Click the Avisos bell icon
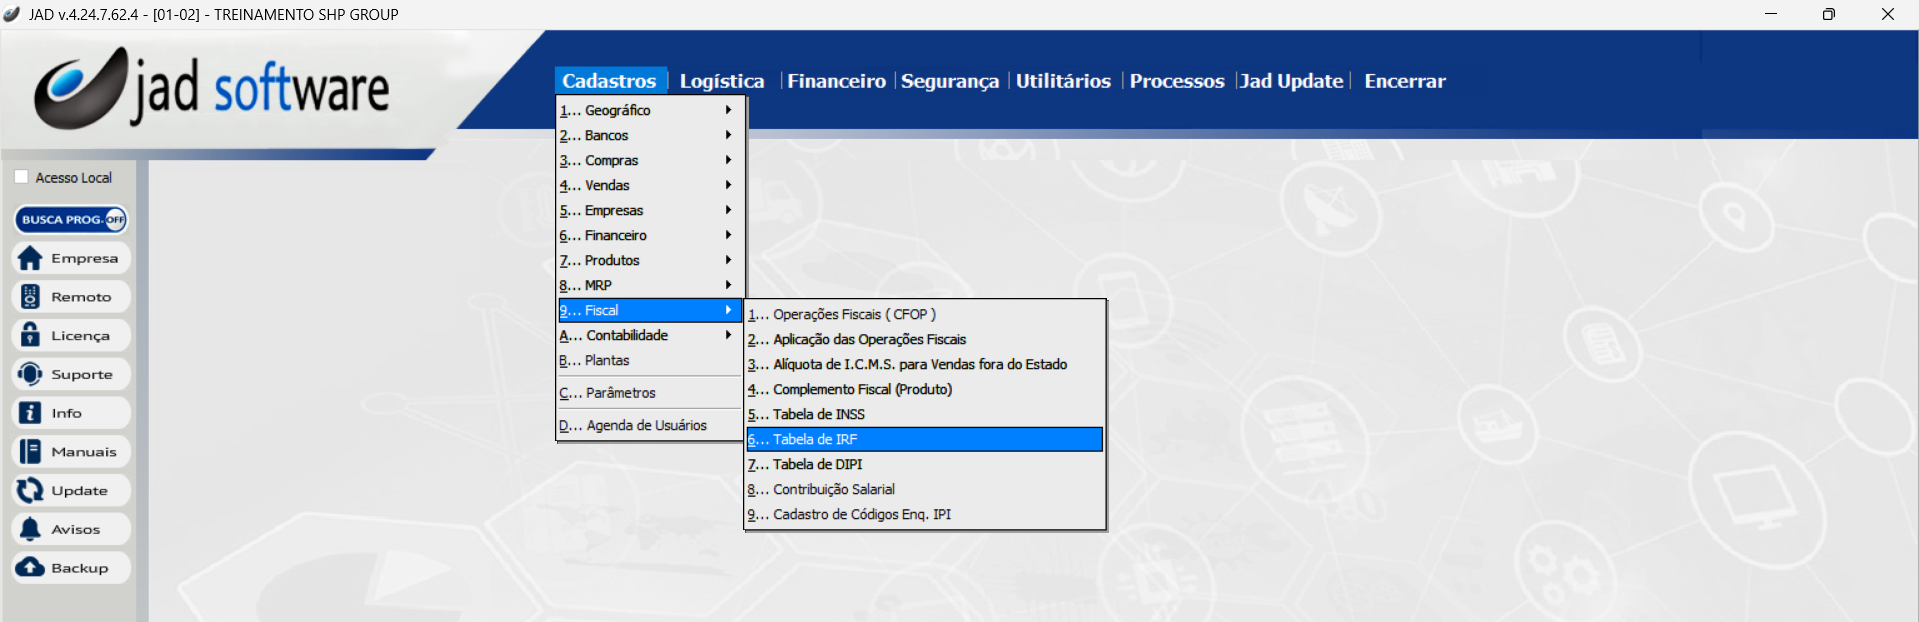 click(31, 529)
